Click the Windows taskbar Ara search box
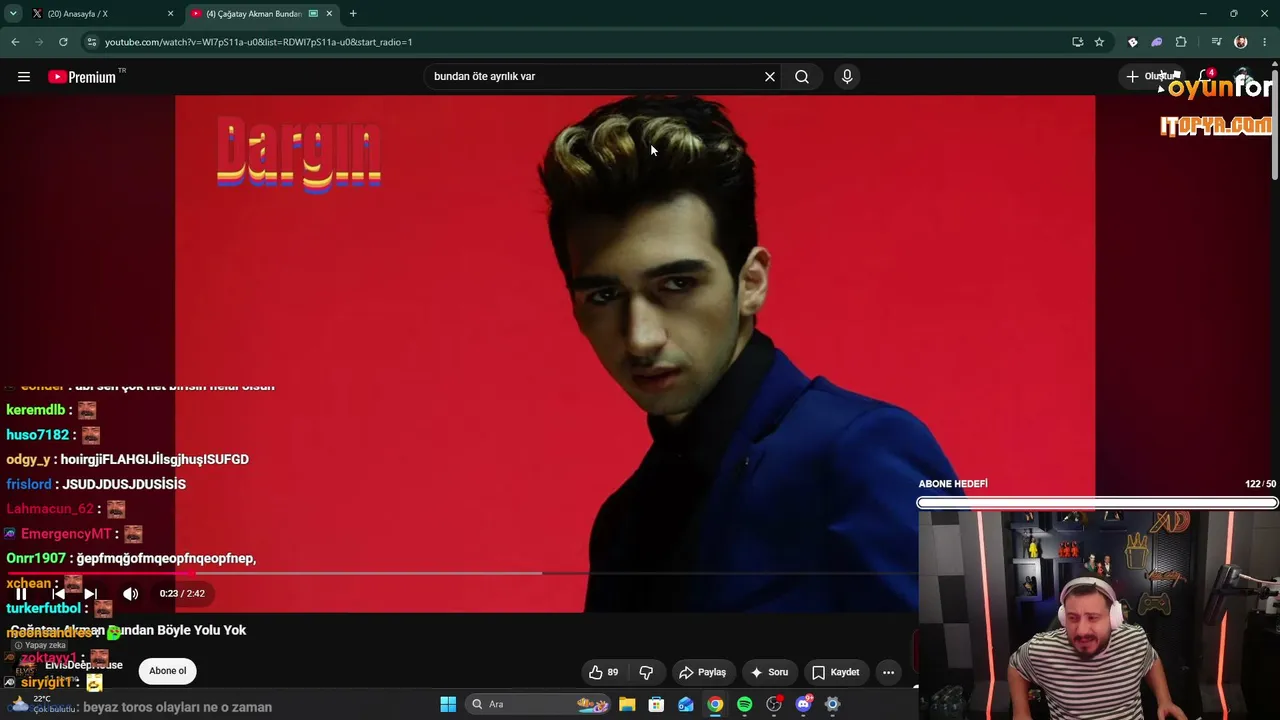Viewport: 1280px width, 720px height. tap(540, 704)
